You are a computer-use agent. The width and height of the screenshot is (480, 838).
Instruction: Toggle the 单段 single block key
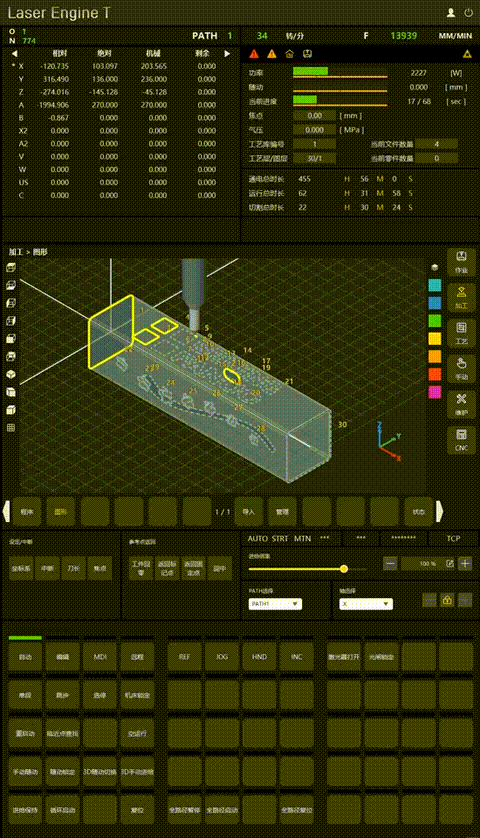(25, 695)
